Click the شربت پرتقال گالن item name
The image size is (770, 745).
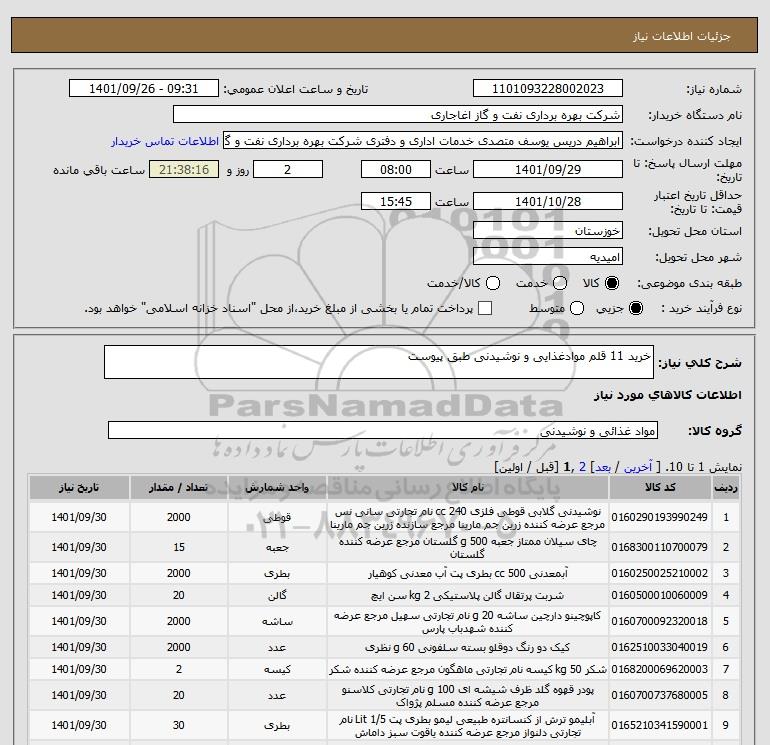click(x=468, y=595)
